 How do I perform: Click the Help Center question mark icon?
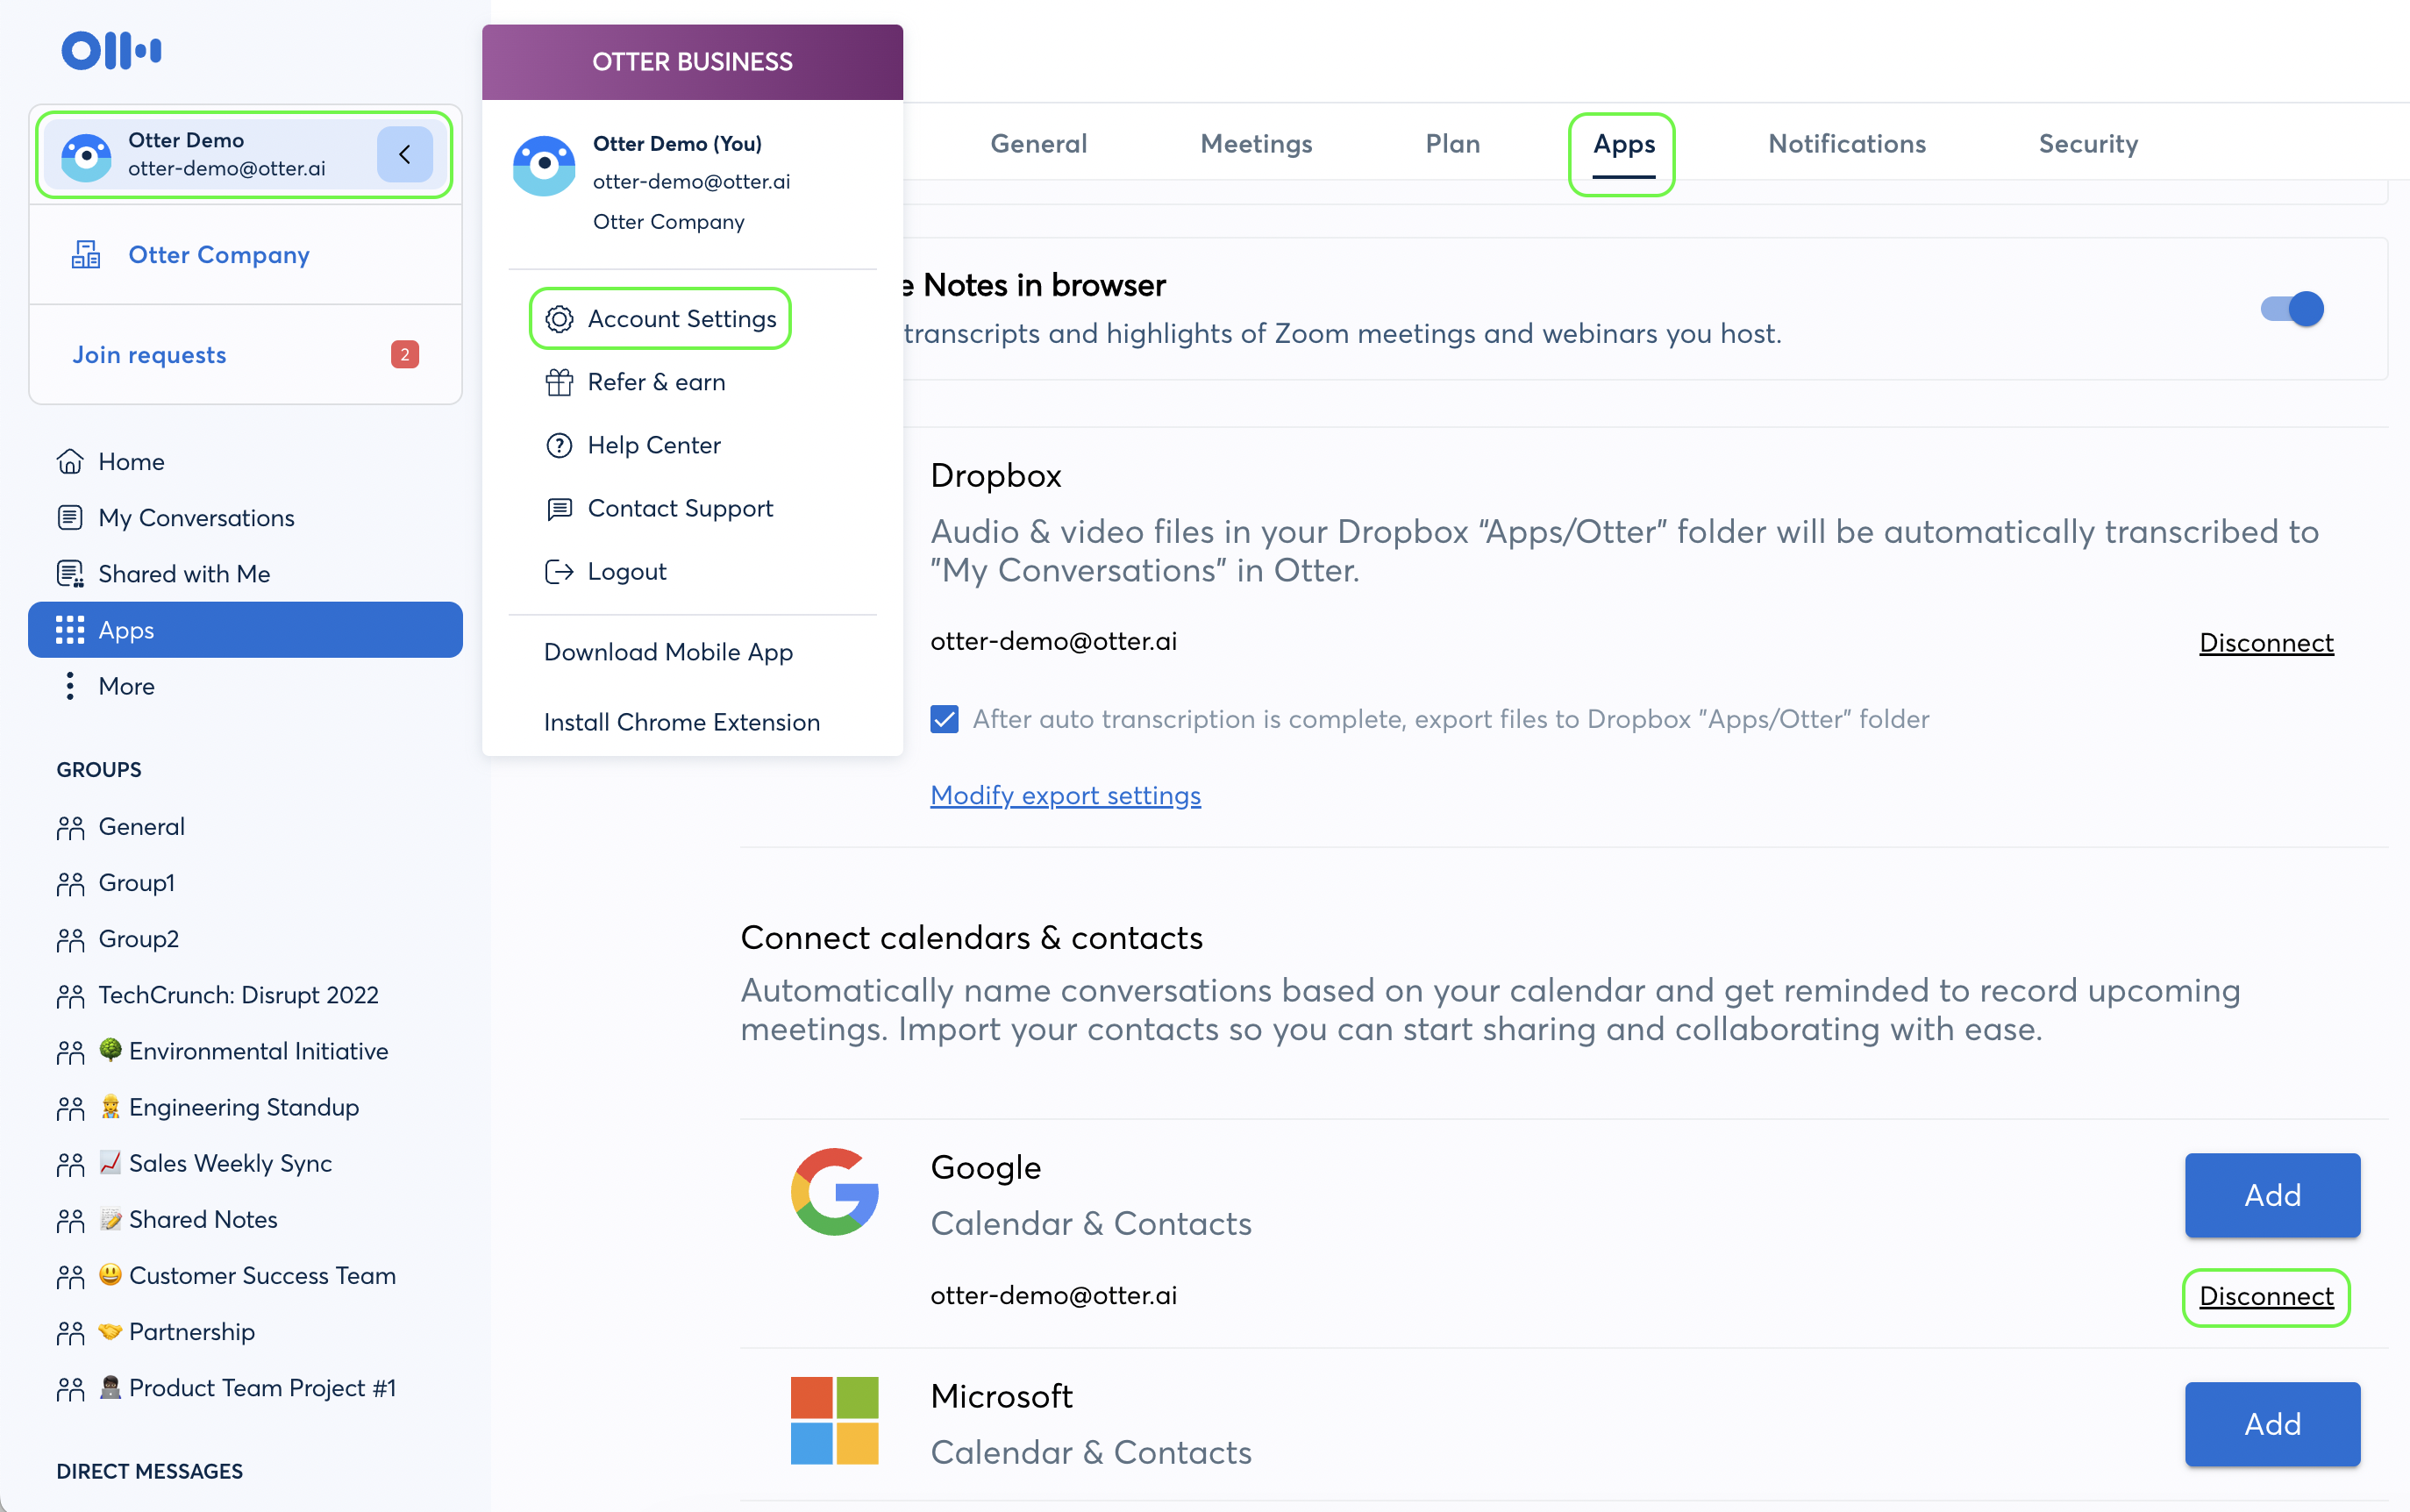click(x=559, y=445)
